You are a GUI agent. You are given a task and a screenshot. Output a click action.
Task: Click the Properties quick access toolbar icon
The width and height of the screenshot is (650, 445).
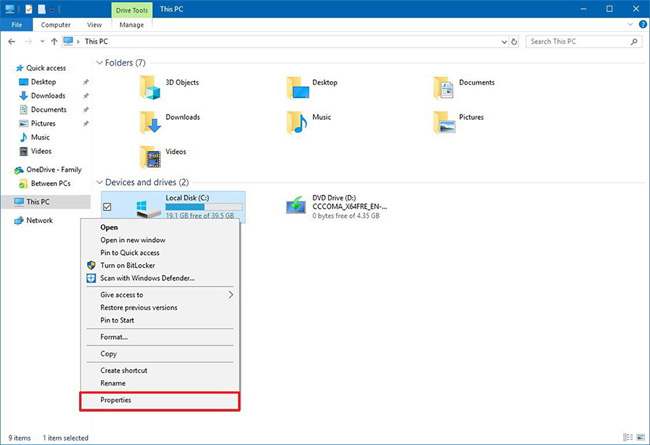point(29,9)
